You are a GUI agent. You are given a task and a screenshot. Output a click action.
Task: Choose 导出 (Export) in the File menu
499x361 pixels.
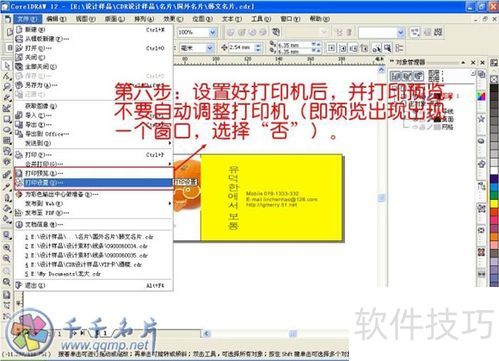tap(93, 125)
